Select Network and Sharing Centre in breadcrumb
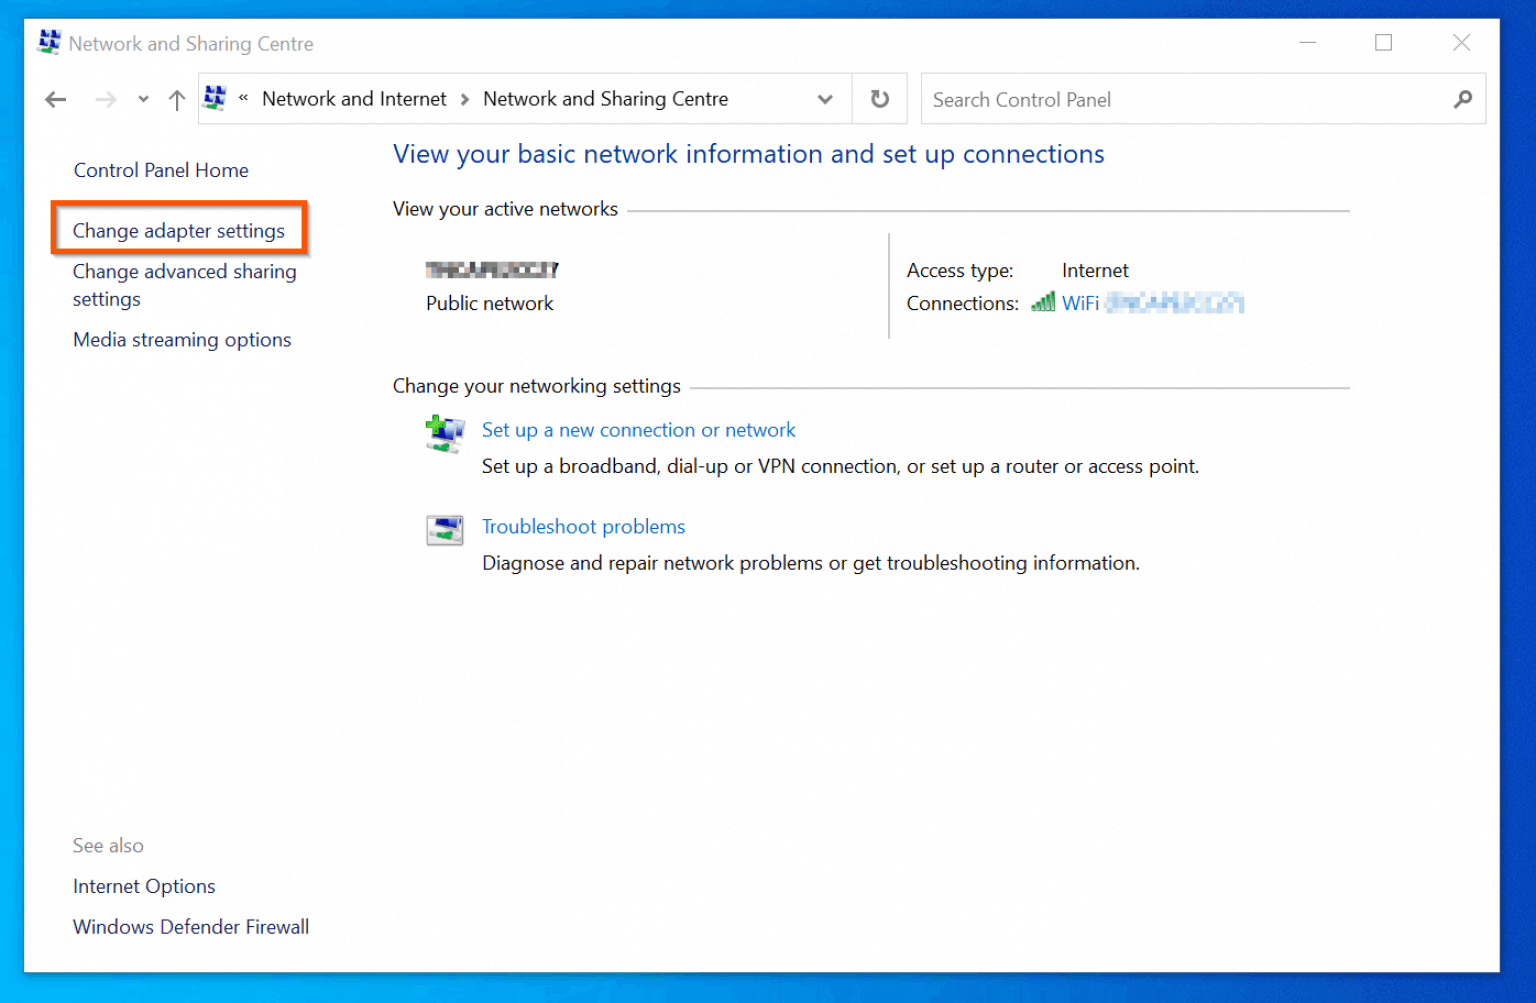1536x1003 pixels. [605, 99]
